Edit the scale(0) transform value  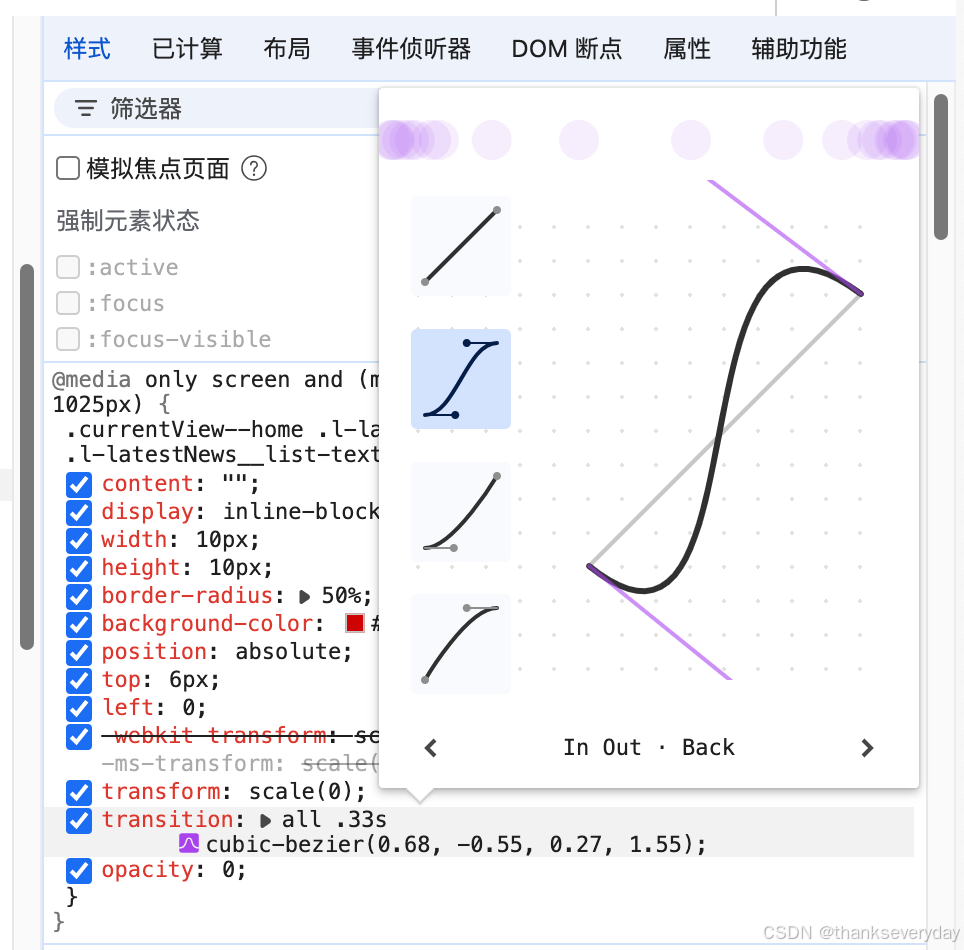(300, 791)
